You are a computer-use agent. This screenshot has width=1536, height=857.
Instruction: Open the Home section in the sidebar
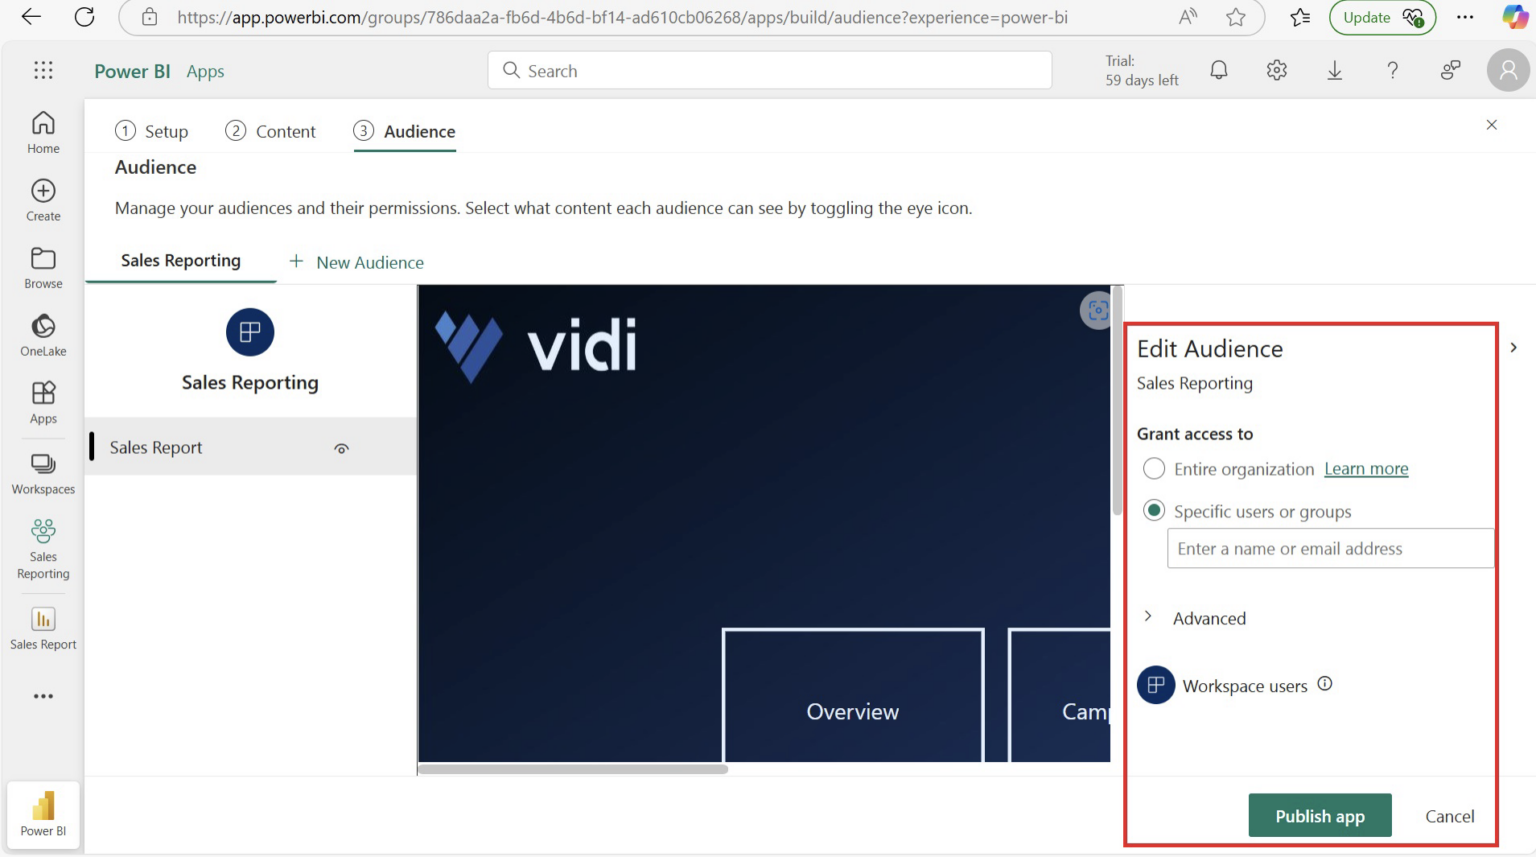42,131
